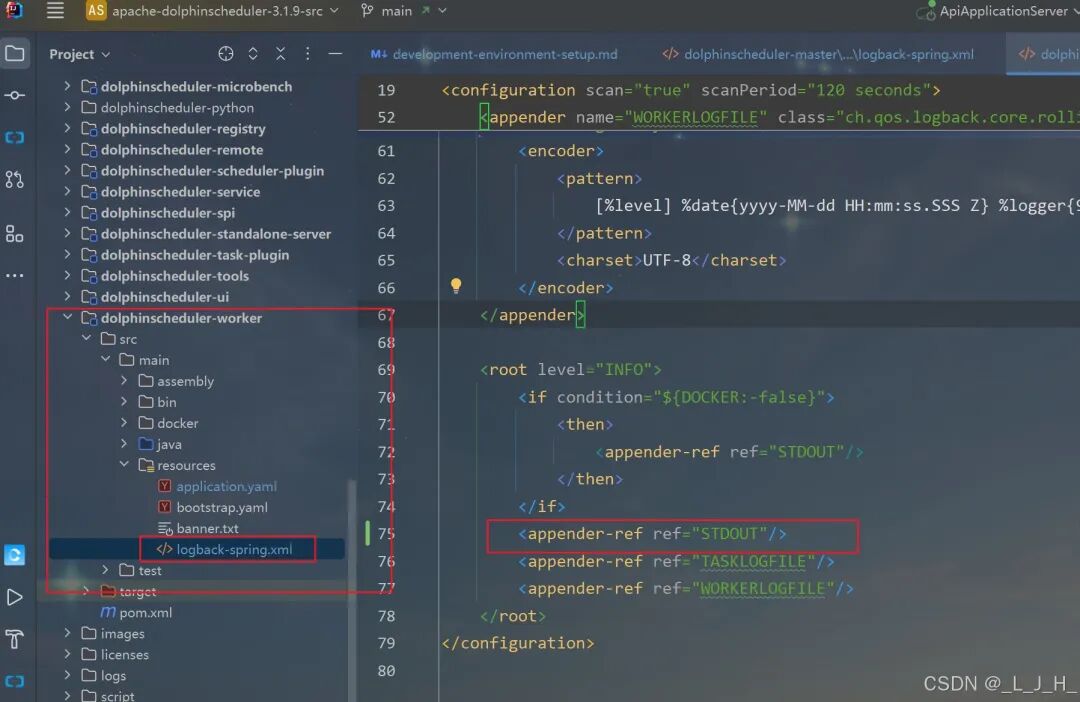Click the charset UTF-8 line

(672, 260)
